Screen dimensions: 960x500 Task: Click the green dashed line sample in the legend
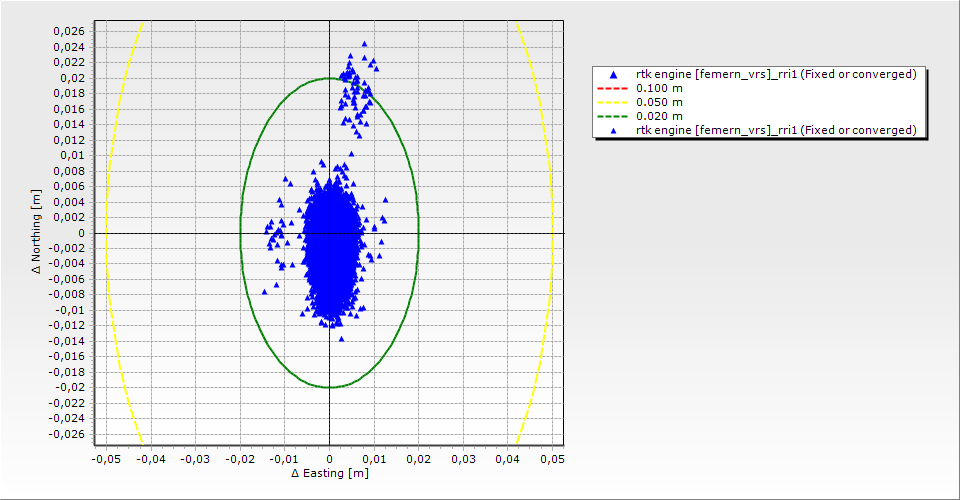coord(612,117)
